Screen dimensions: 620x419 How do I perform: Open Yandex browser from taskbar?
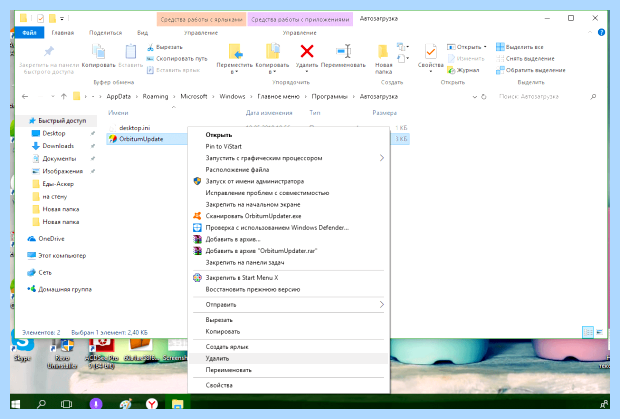(152, 404)
